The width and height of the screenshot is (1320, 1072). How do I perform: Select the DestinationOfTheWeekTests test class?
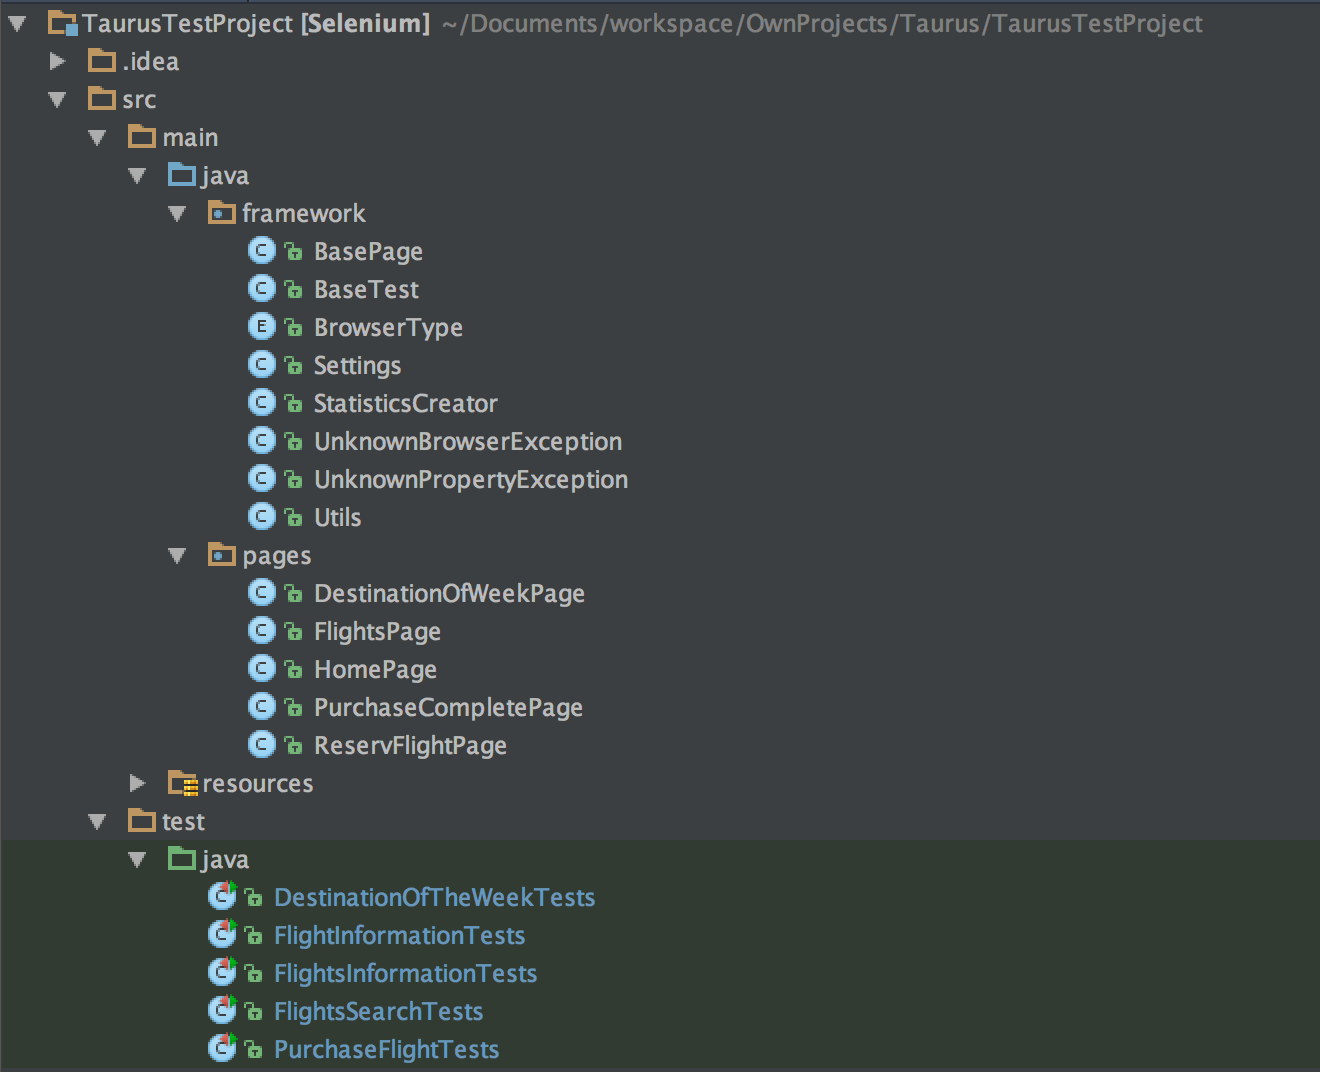pos(435,898)
